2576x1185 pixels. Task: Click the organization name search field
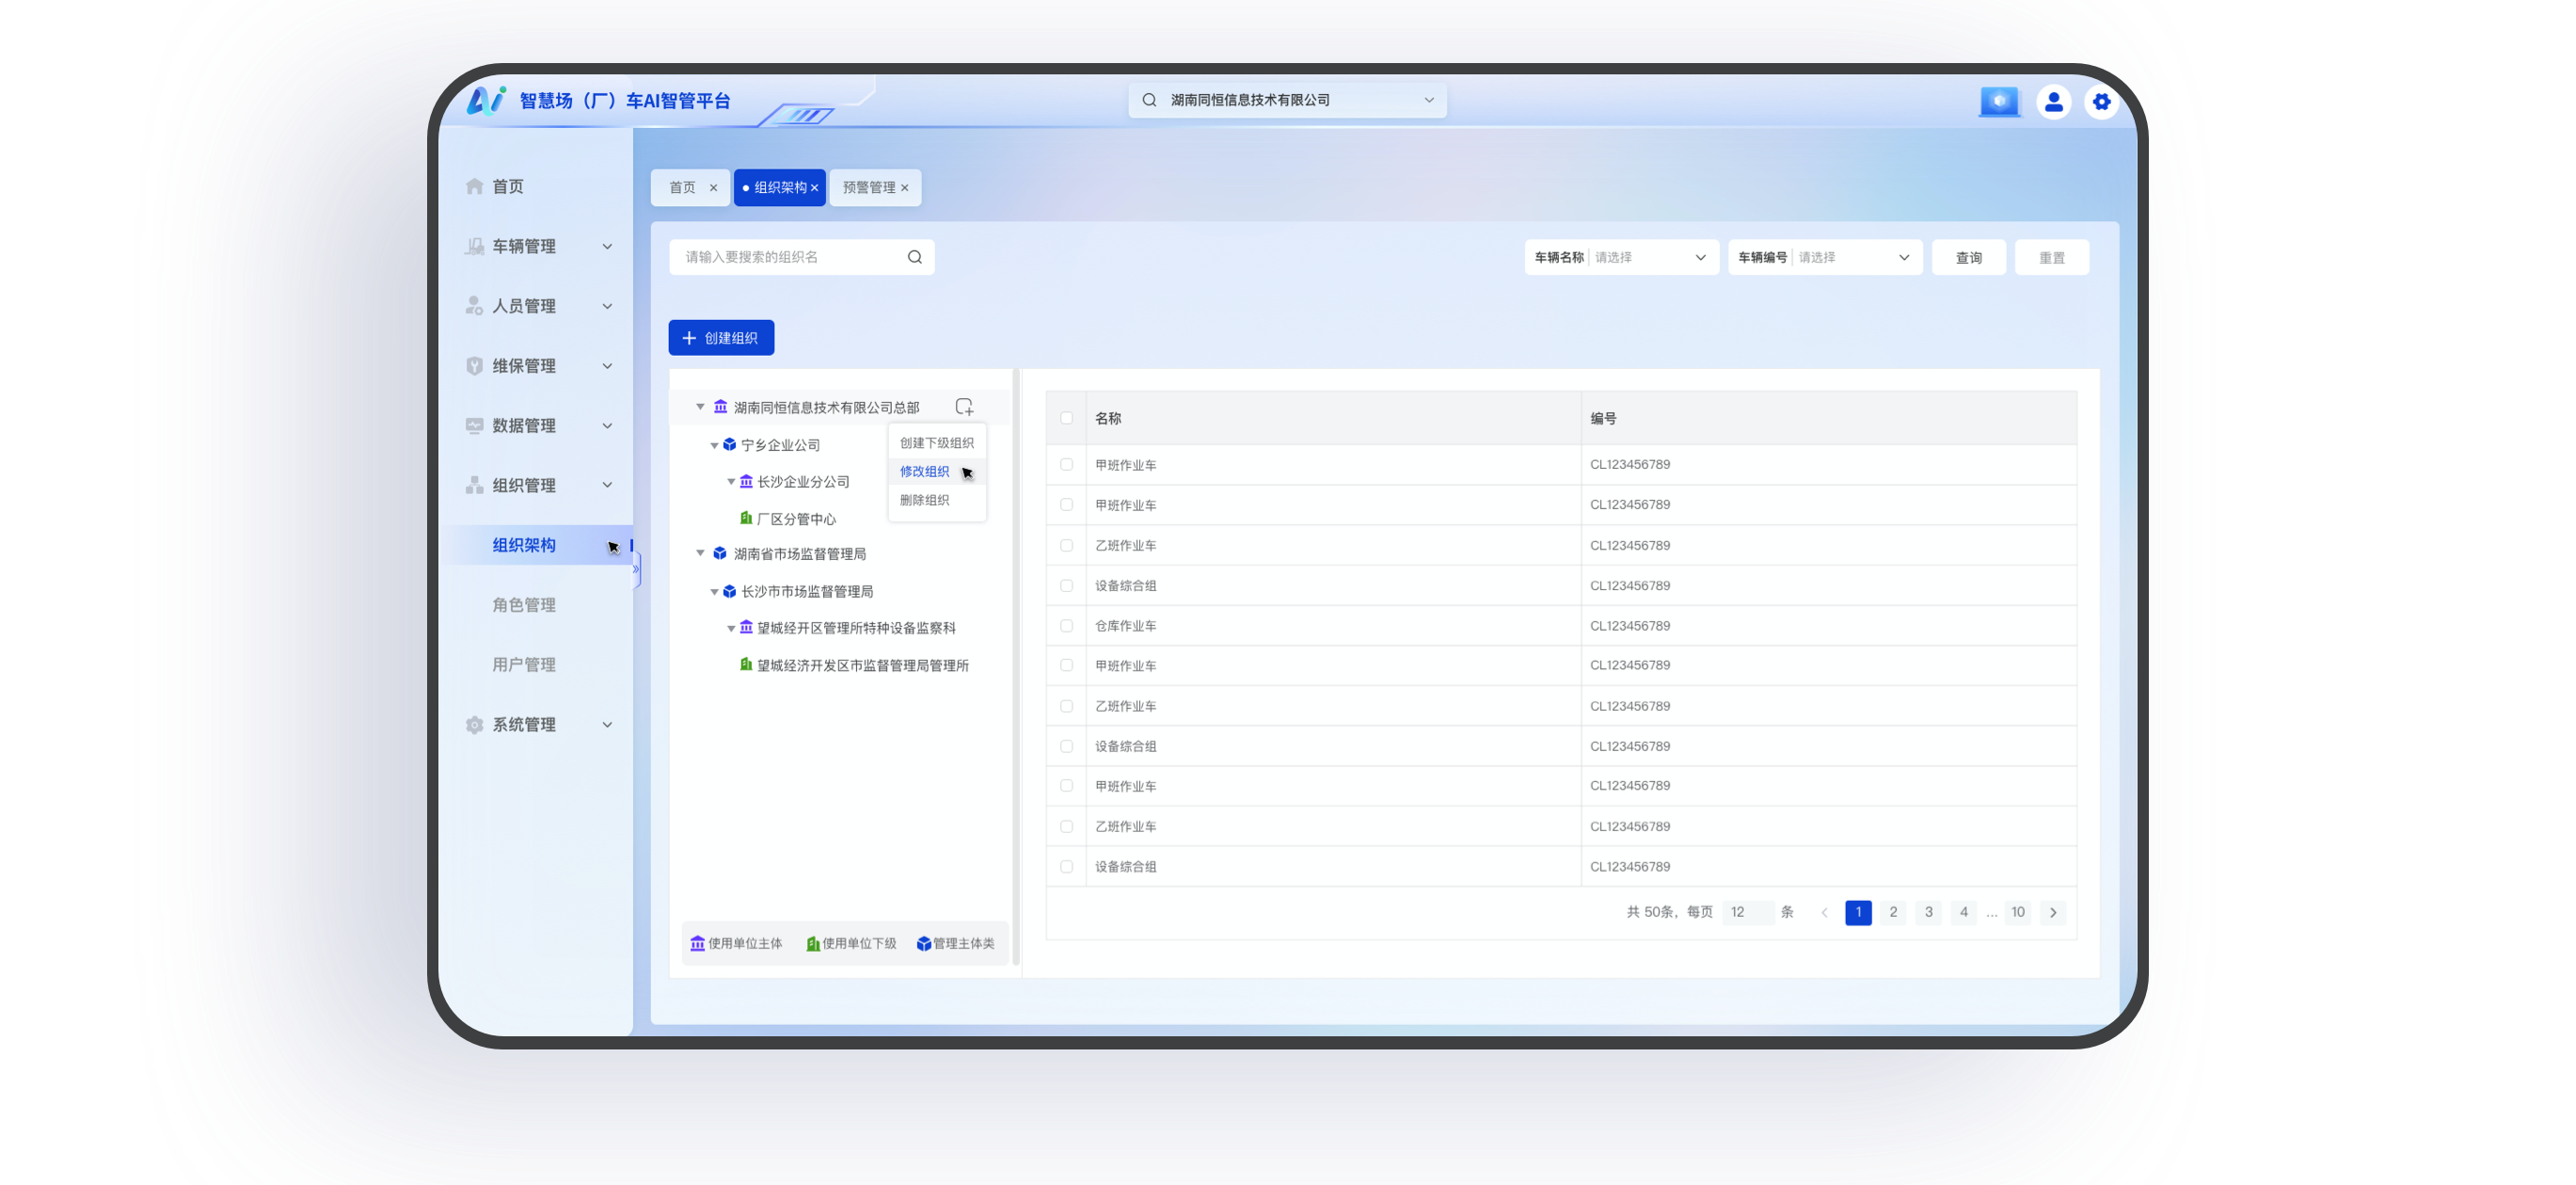tap(788, 258)
